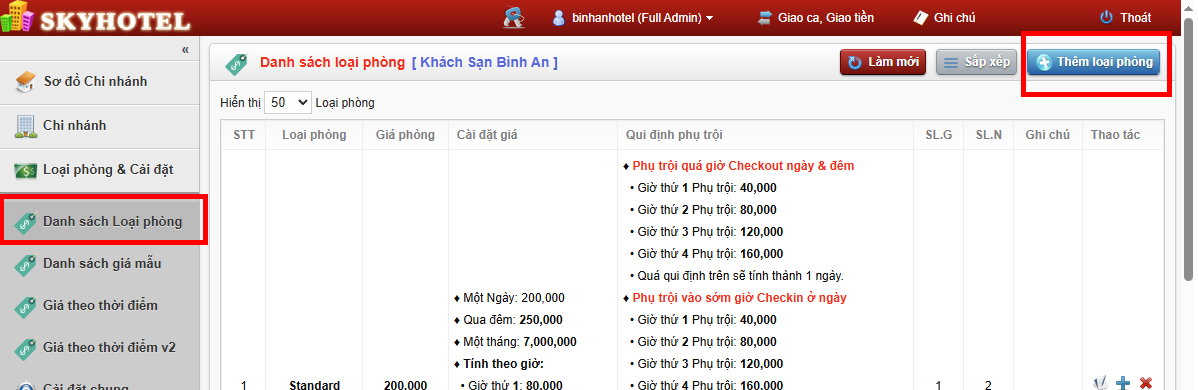This screenshot has height=390, width=1198.
Task: Go to Chi nhánh sidebar item
Action: [x=99, y=126]
